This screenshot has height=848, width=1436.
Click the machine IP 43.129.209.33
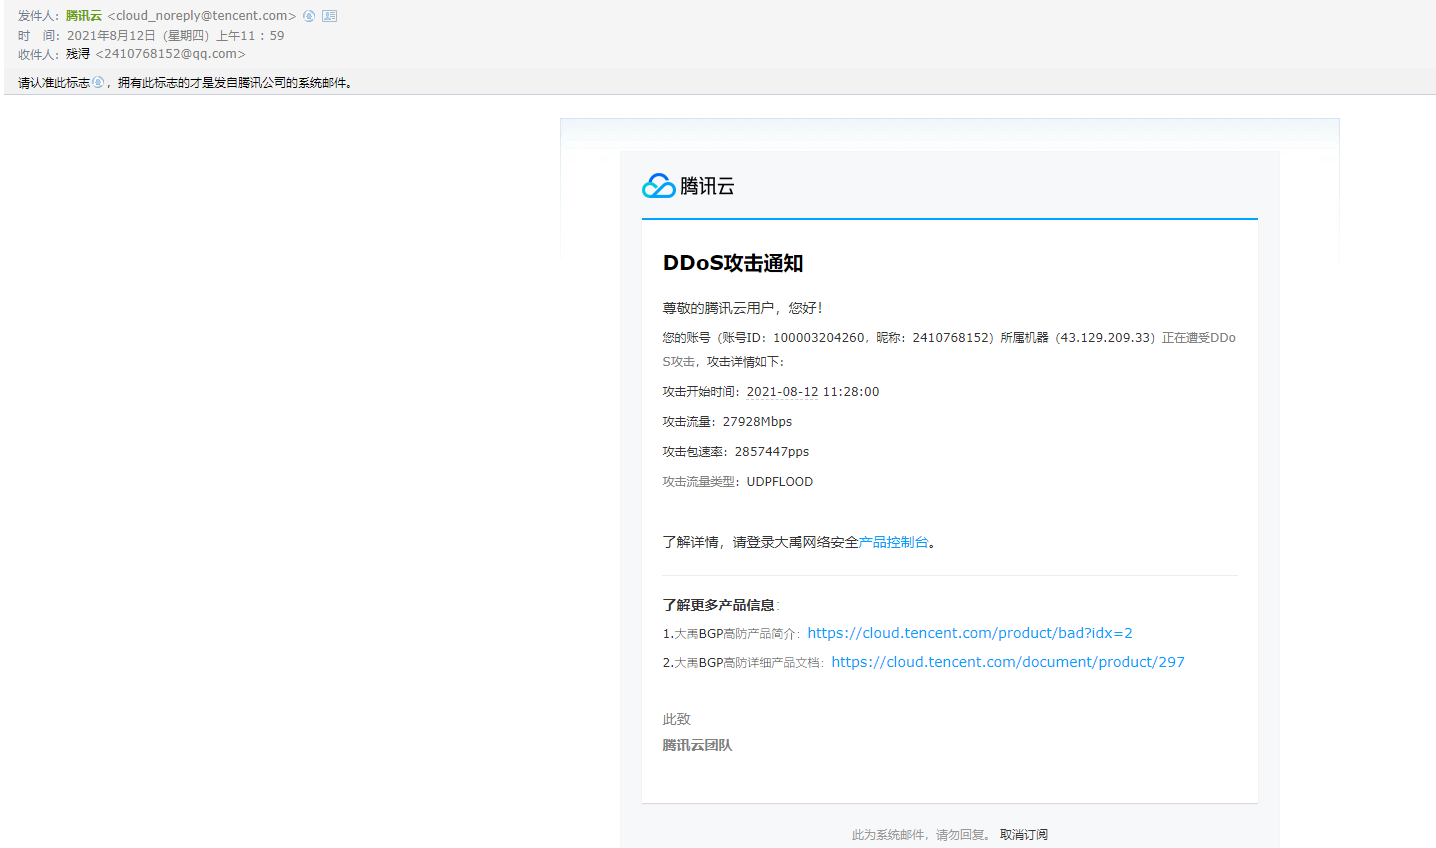(x=1105, y=338)
